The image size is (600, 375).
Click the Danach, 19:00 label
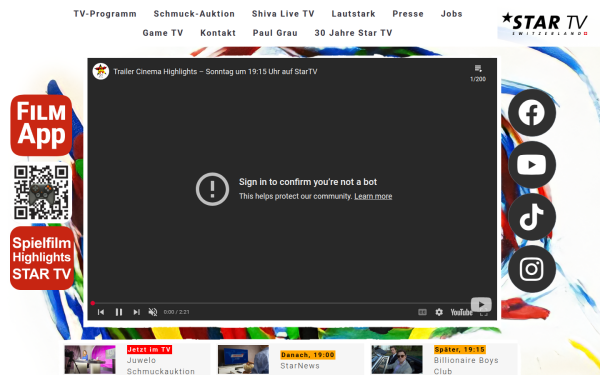tap(308, 355)
